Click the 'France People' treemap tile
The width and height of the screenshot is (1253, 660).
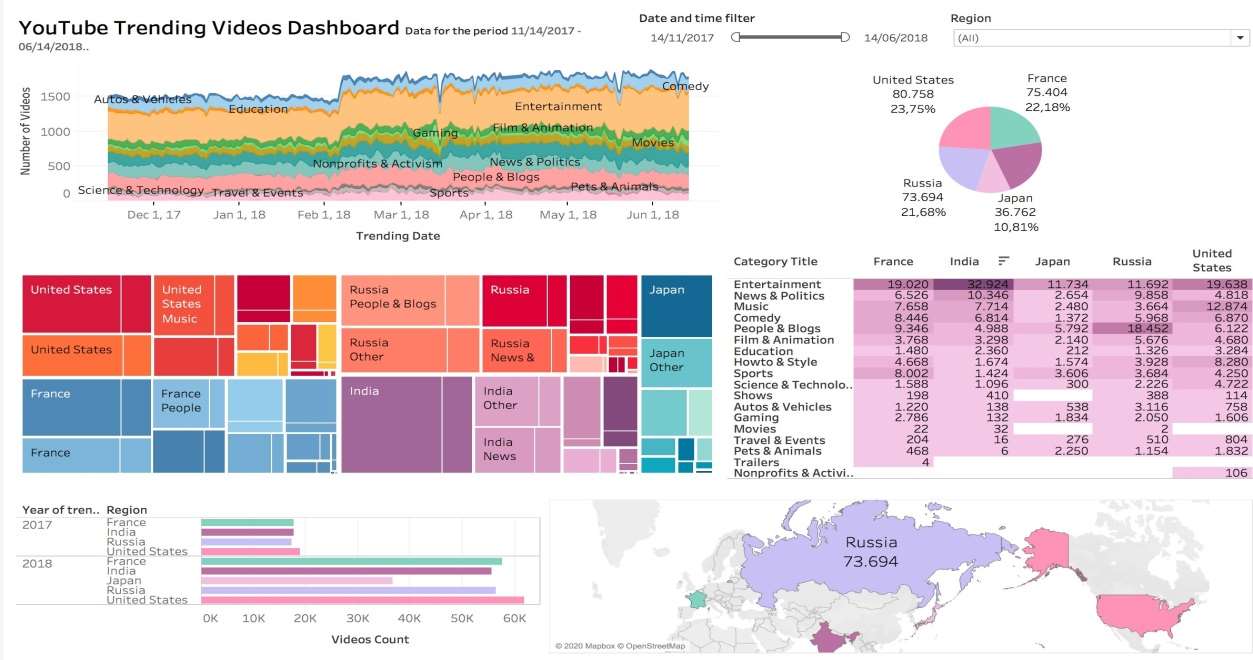point(181,402)
